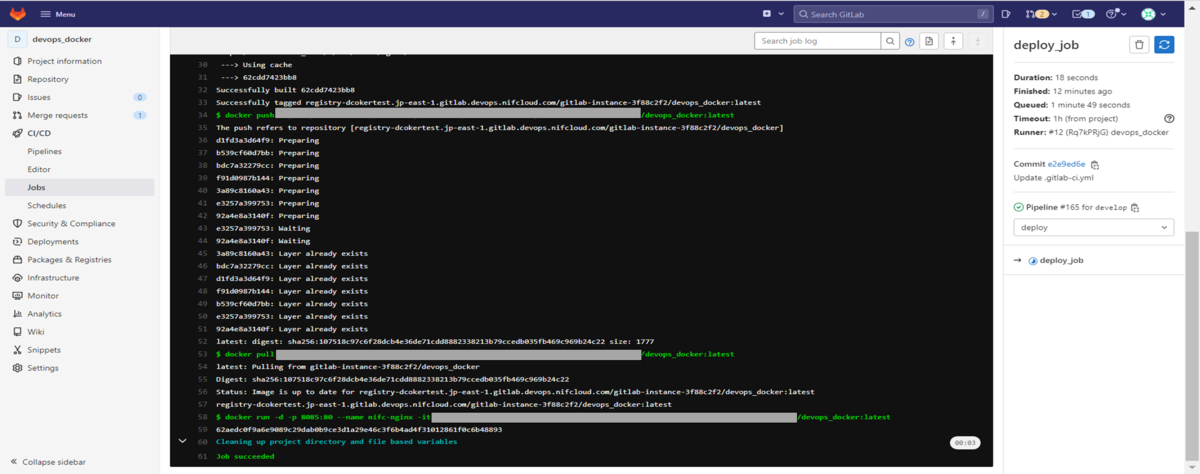Open the job log search help icon
The width and height of the screenshot is (1200, 474).
coord(909,42)
